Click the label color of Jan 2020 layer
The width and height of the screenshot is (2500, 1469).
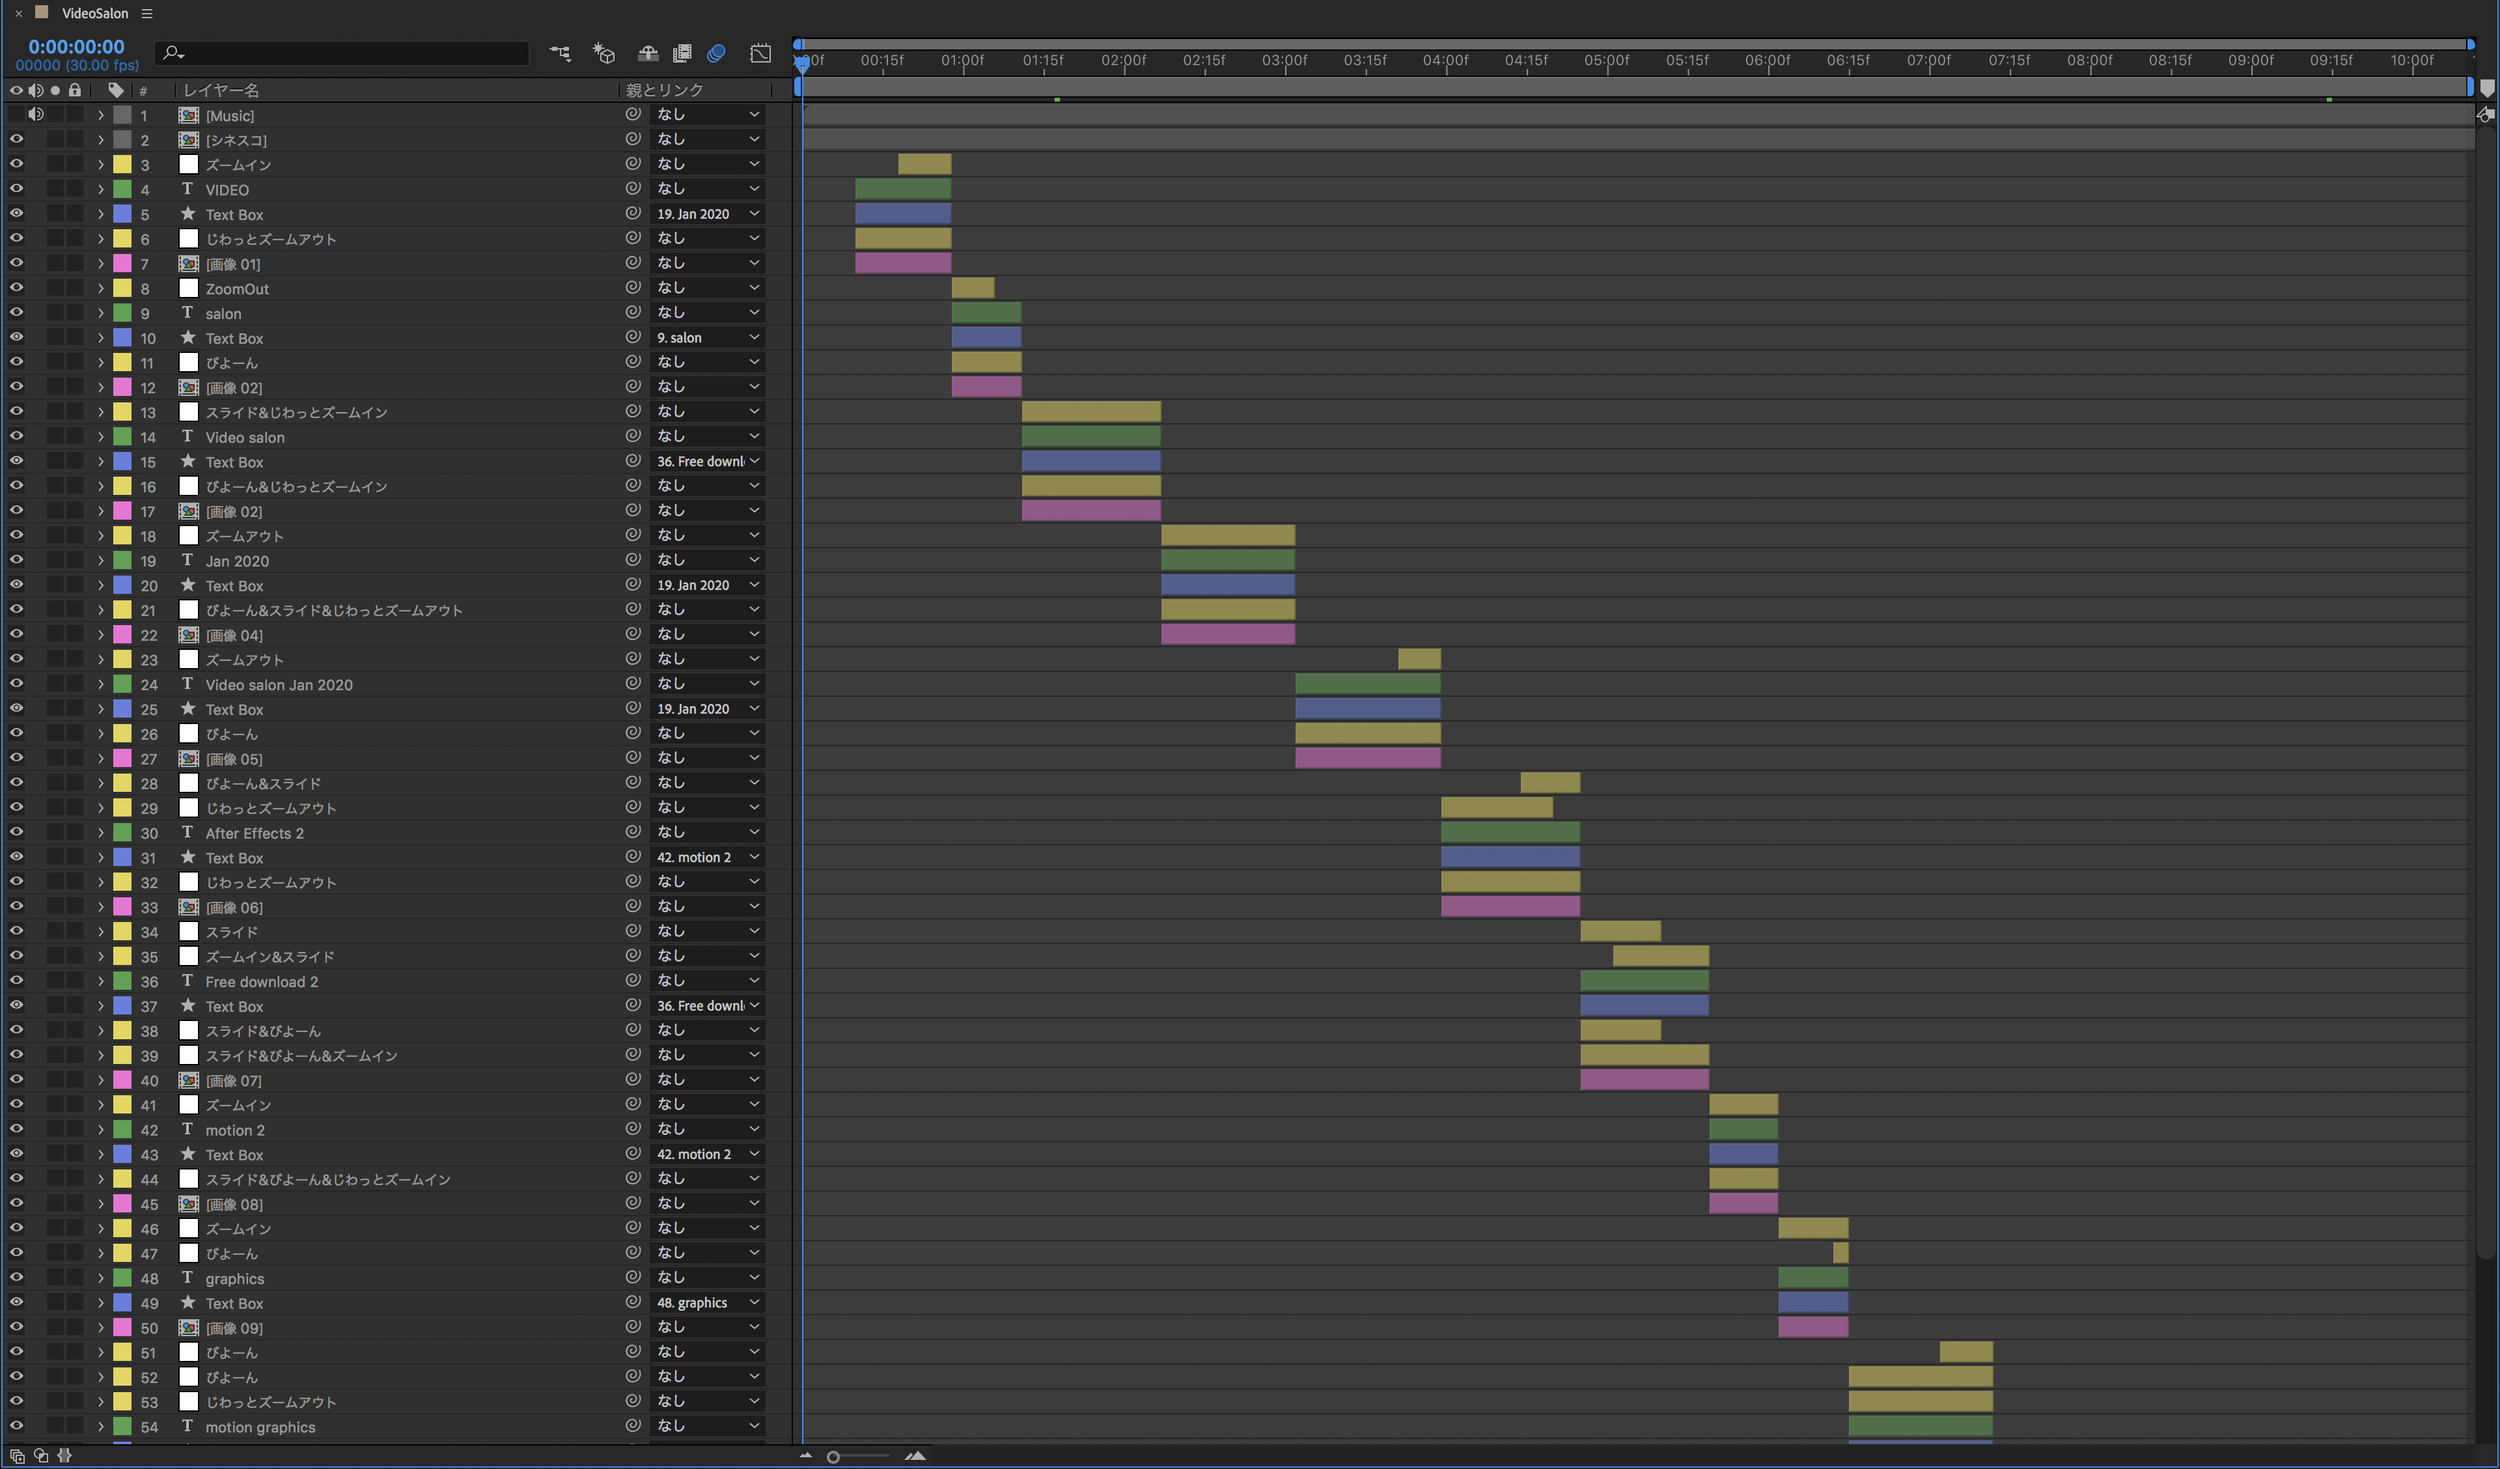(122, 561)
